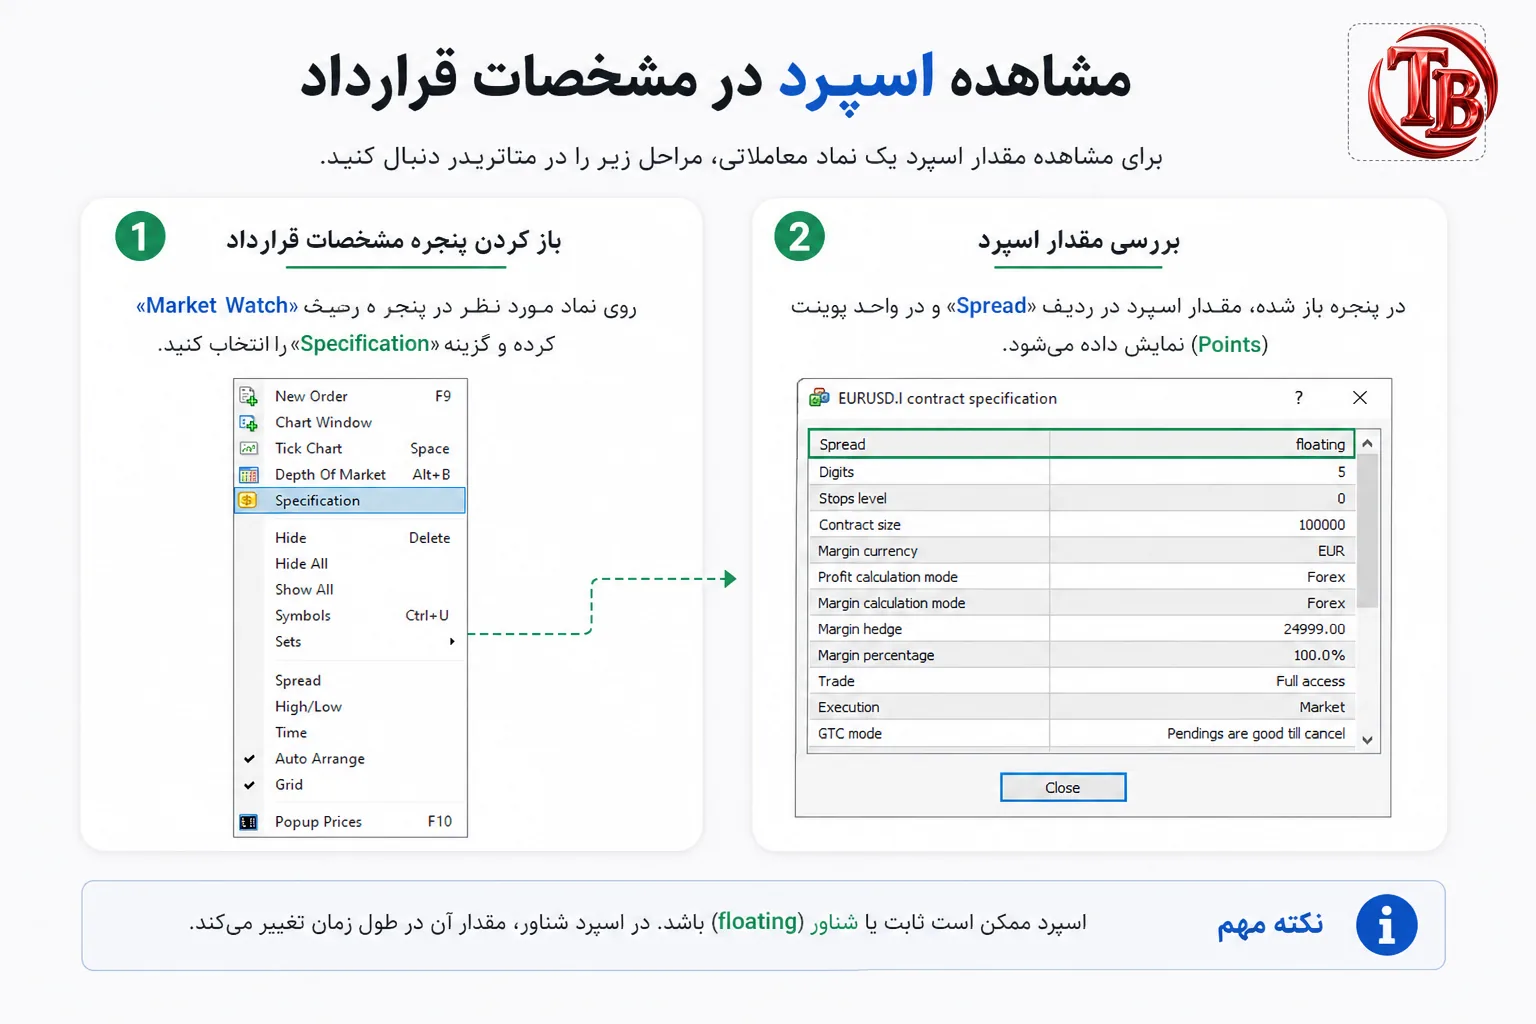Viewport: 1536px width, 1024px height.
Task: Click the Margin percentage value "100.0%"
Action: click(1319, 655)
